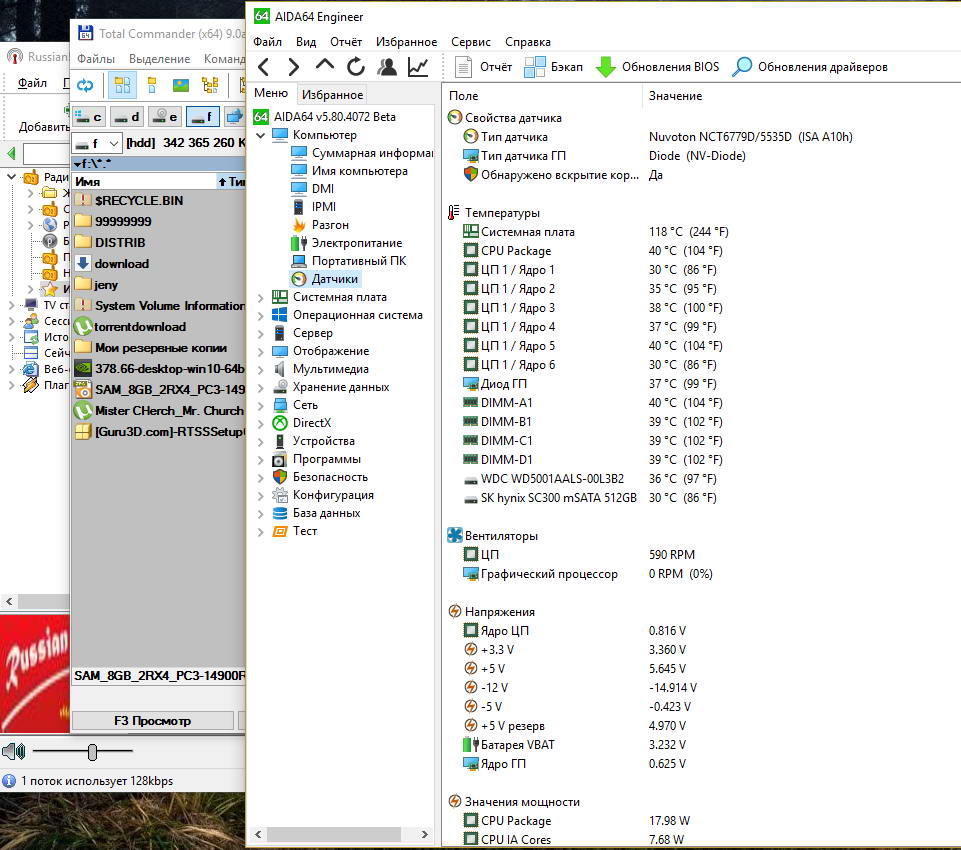Click the Конфигурация icon in tree
The image size is (961, 850).
pos(280,495)
